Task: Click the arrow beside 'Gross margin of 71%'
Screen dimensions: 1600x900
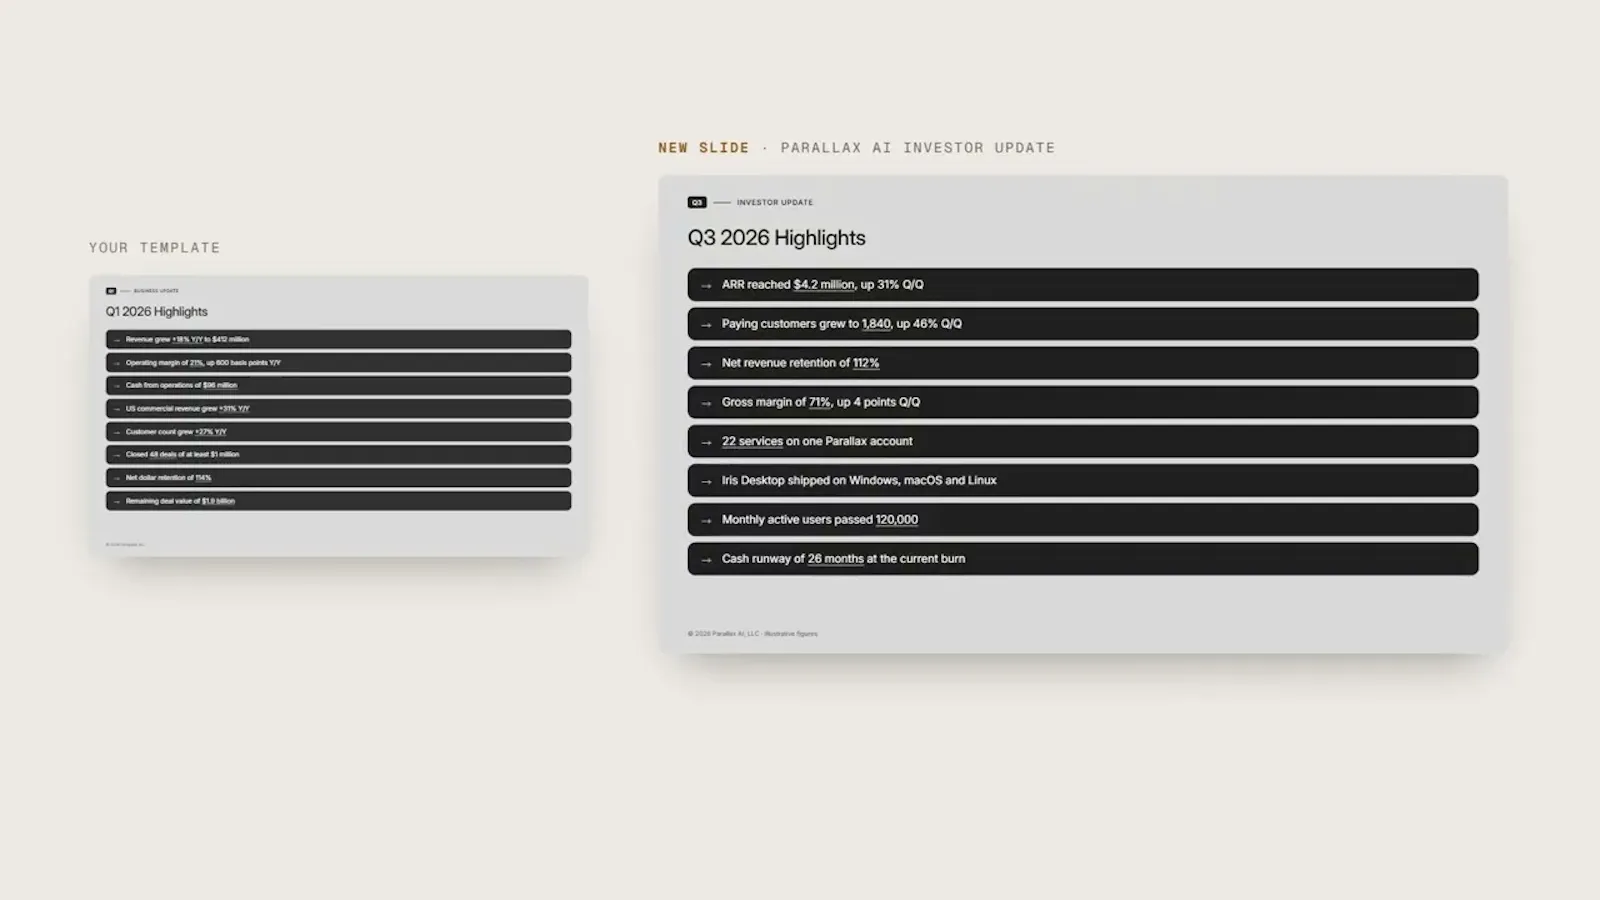Action: click(x=706, y=403)
